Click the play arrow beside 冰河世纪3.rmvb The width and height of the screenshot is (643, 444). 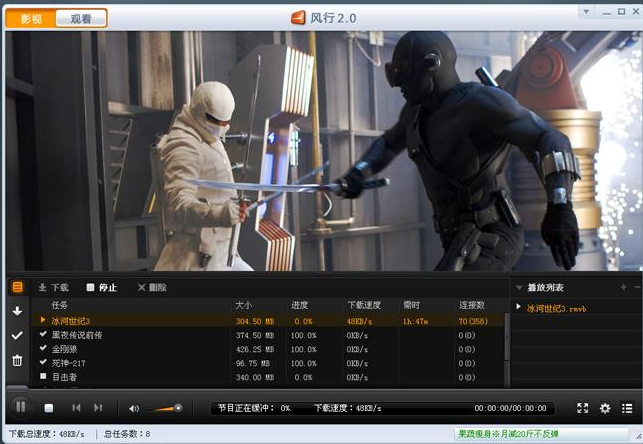pyautogui.click(x=518, y=306)
